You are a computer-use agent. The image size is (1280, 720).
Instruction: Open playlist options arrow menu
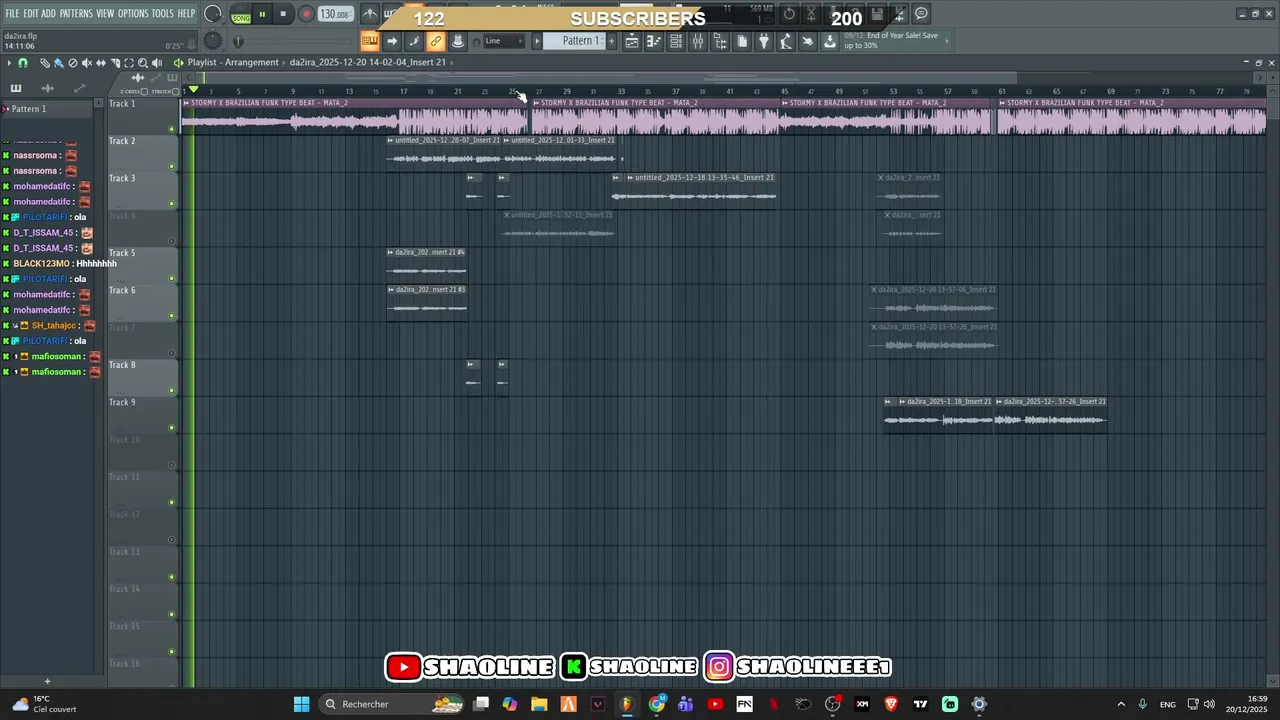pyautogui.click(x=10, y=62)
